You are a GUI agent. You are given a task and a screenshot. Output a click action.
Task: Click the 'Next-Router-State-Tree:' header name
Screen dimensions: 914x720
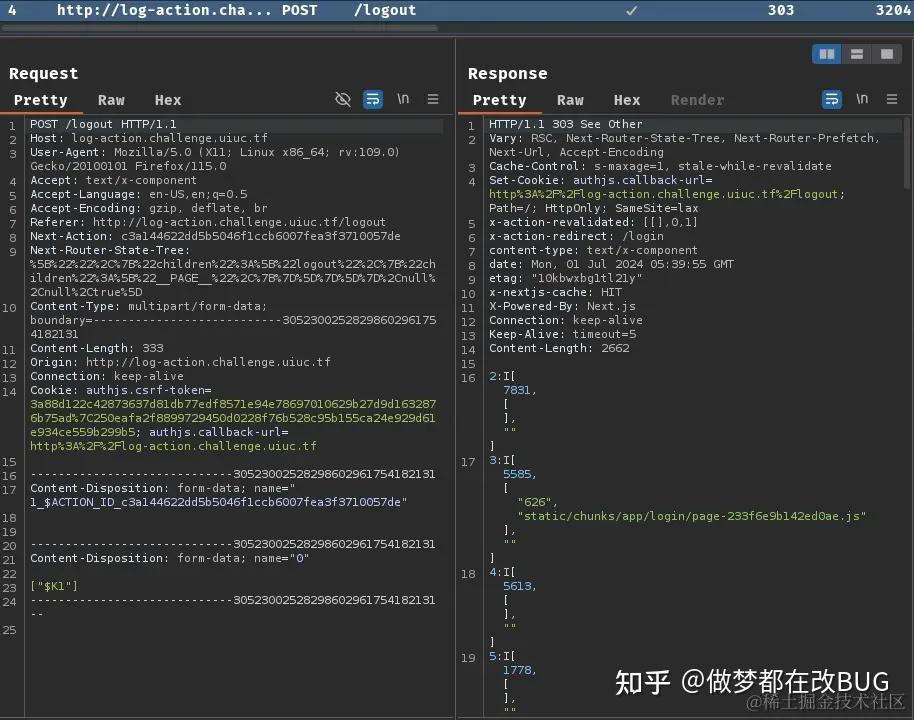tap(110, 250)
